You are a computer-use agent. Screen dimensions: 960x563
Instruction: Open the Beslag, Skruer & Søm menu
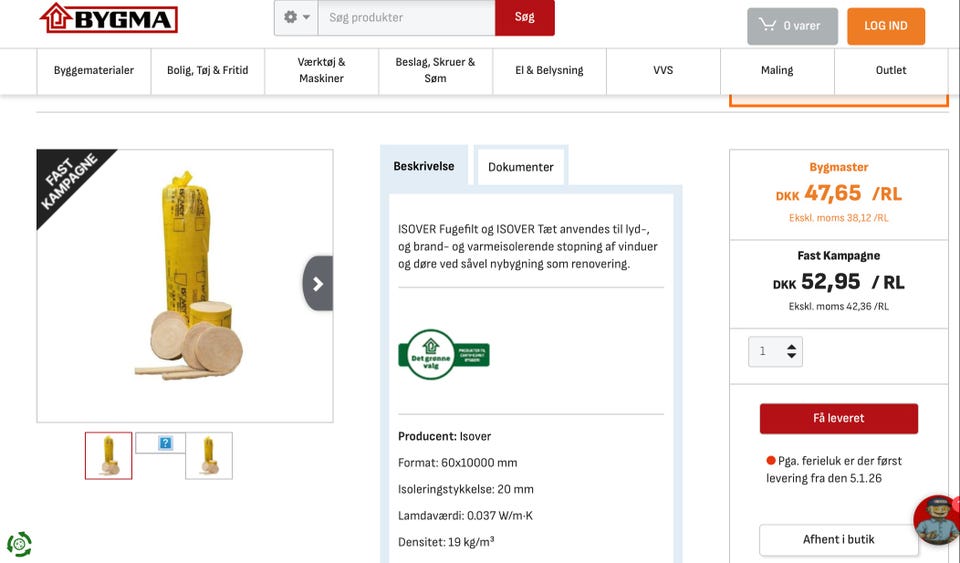coord(435,70)
